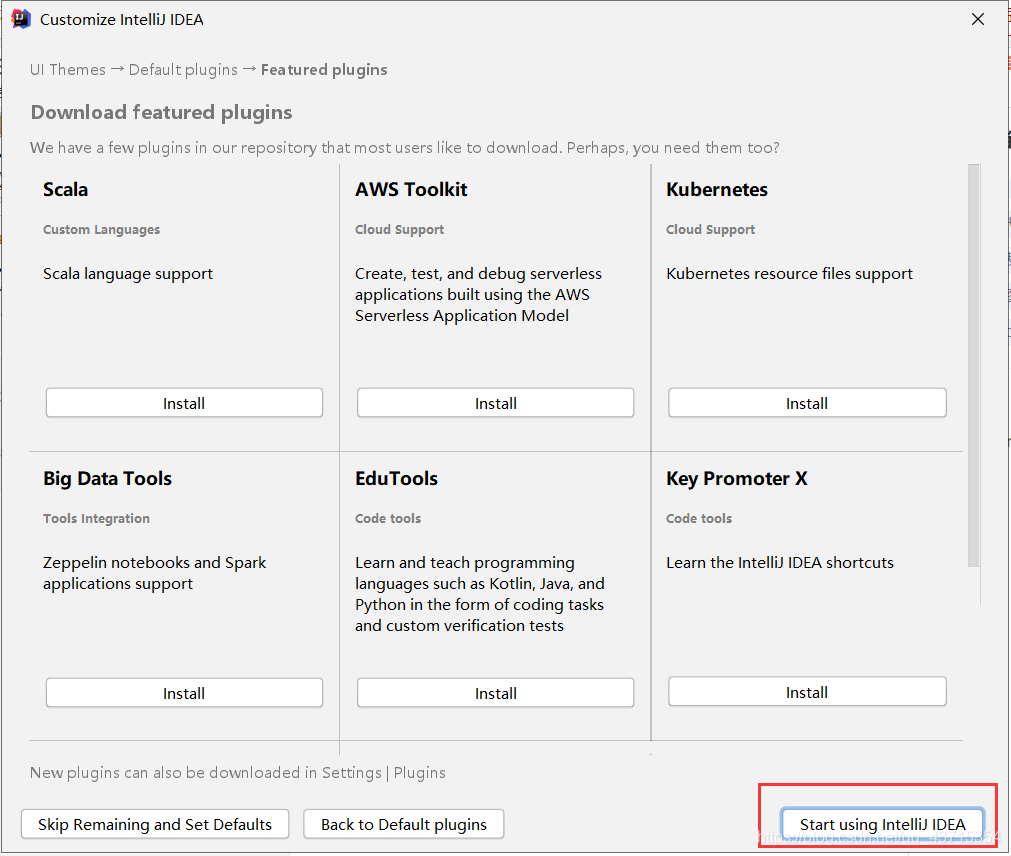This screenshot has width=1011, height=856.
Task: Go Back to Default plugins
Action: pyautogui.click(x=404, y=824)
